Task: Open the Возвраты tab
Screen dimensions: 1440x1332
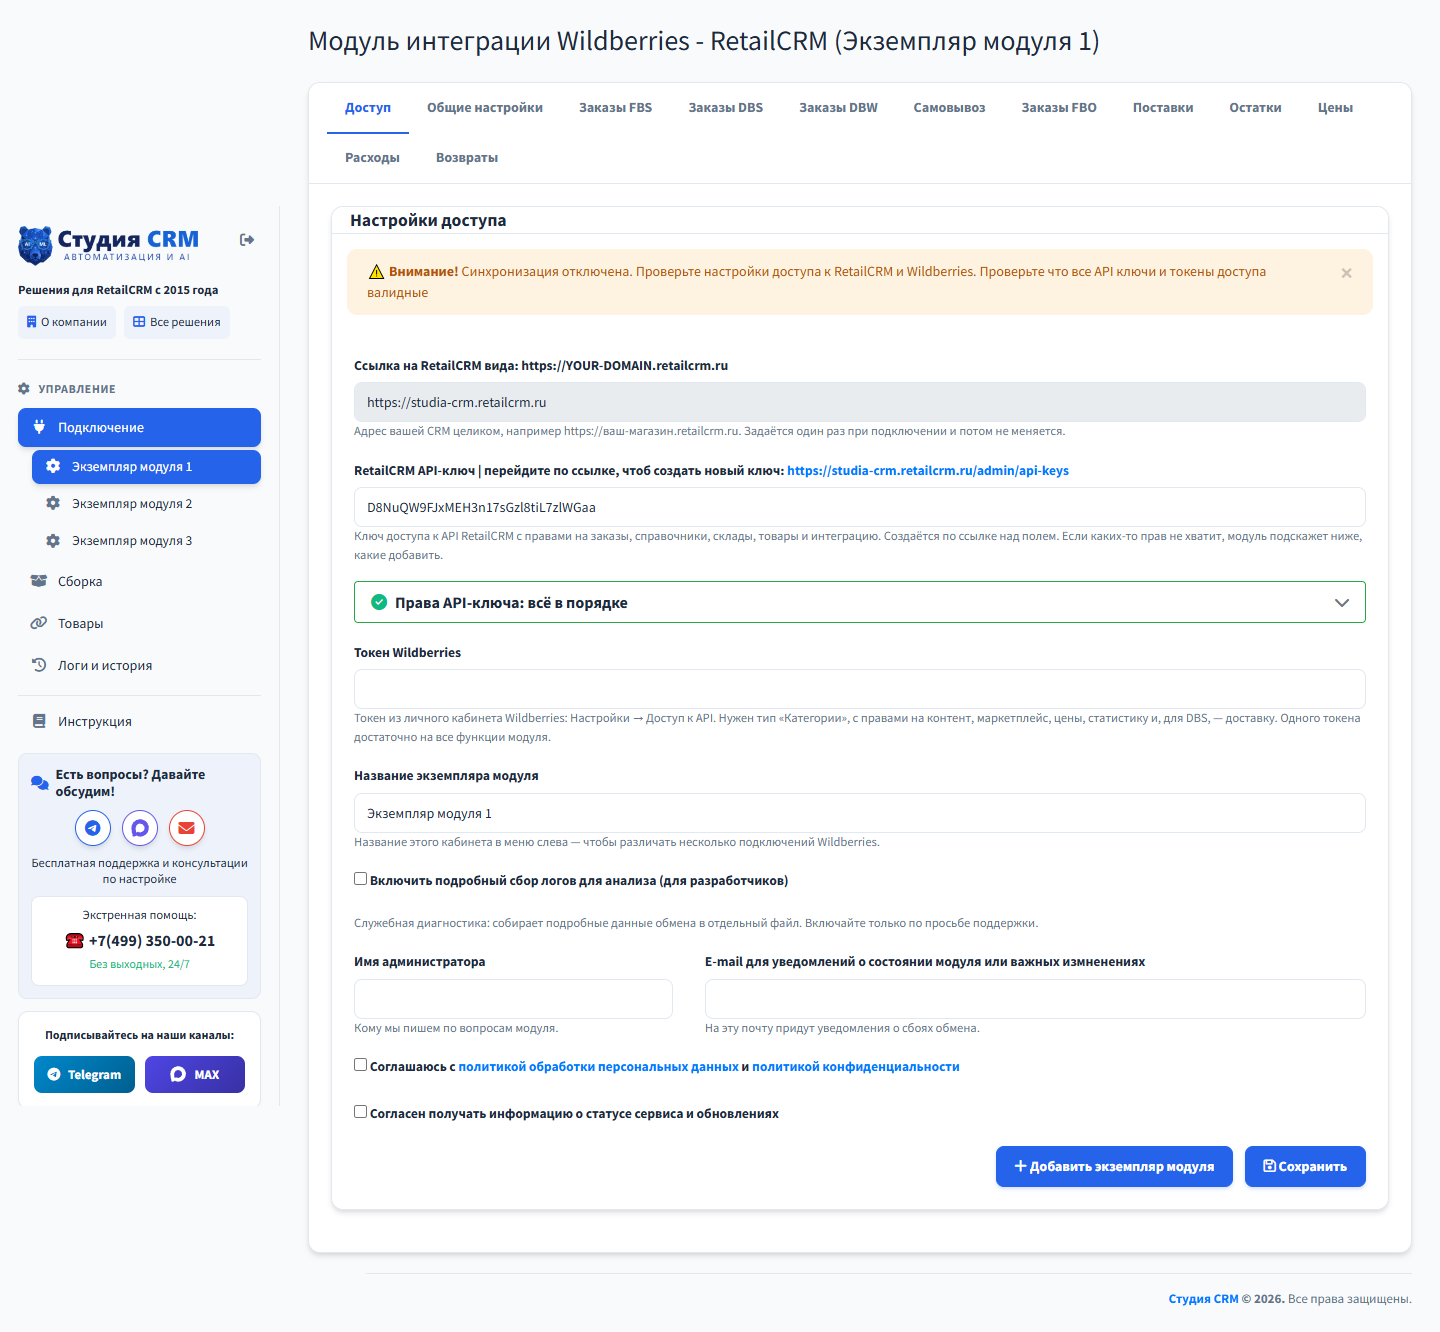Action: click(x=467, y=158)
